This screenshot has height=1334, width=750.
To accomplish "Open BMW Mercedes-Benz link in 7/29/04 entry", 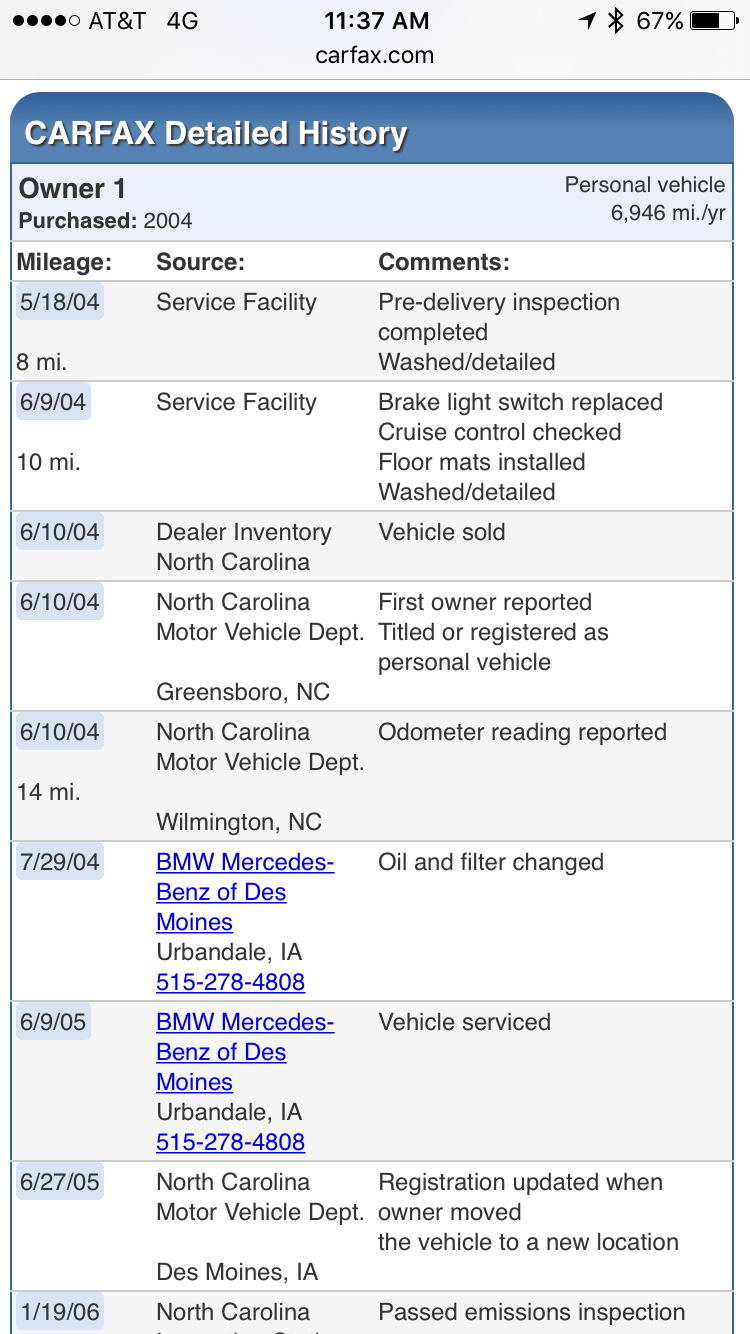I will click(x=245, y=892).
